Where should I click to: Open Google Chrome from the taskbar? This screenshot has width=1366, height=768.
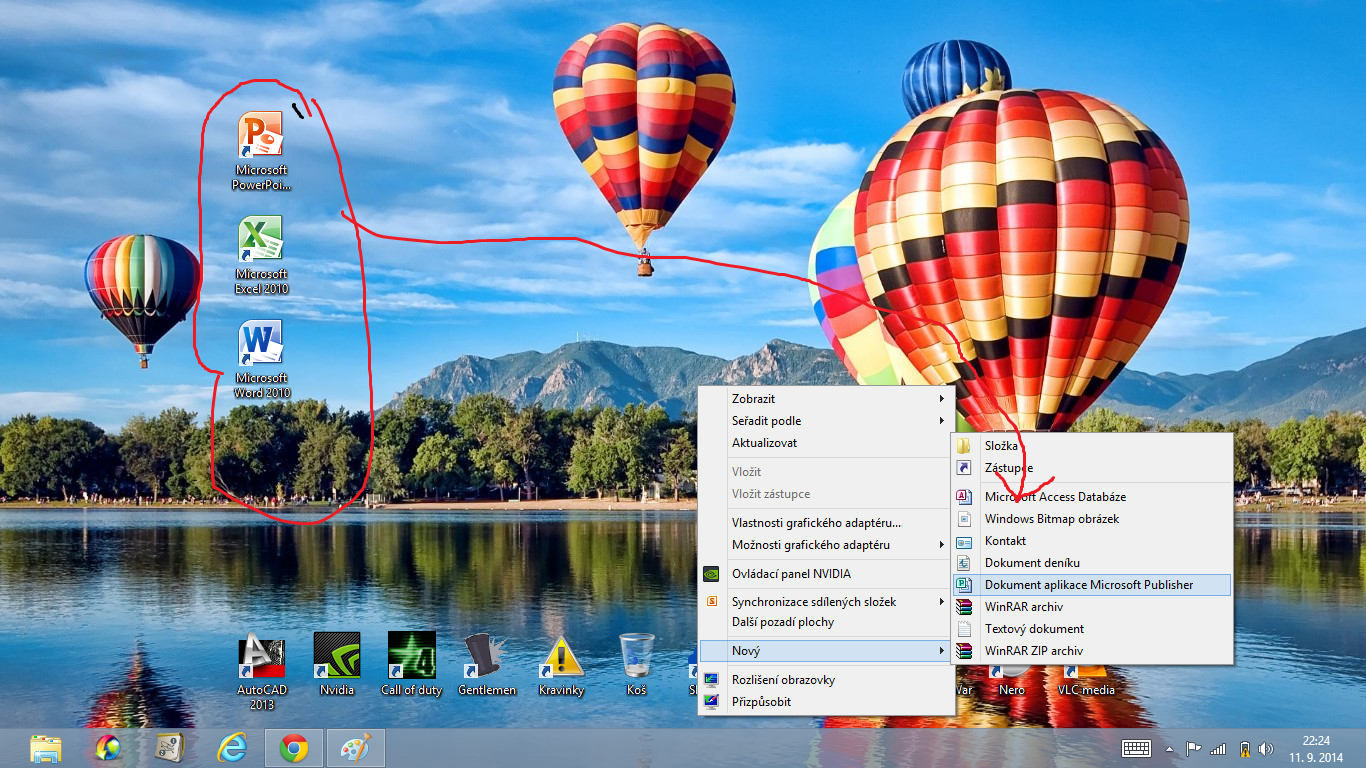[x=293, y=748]
